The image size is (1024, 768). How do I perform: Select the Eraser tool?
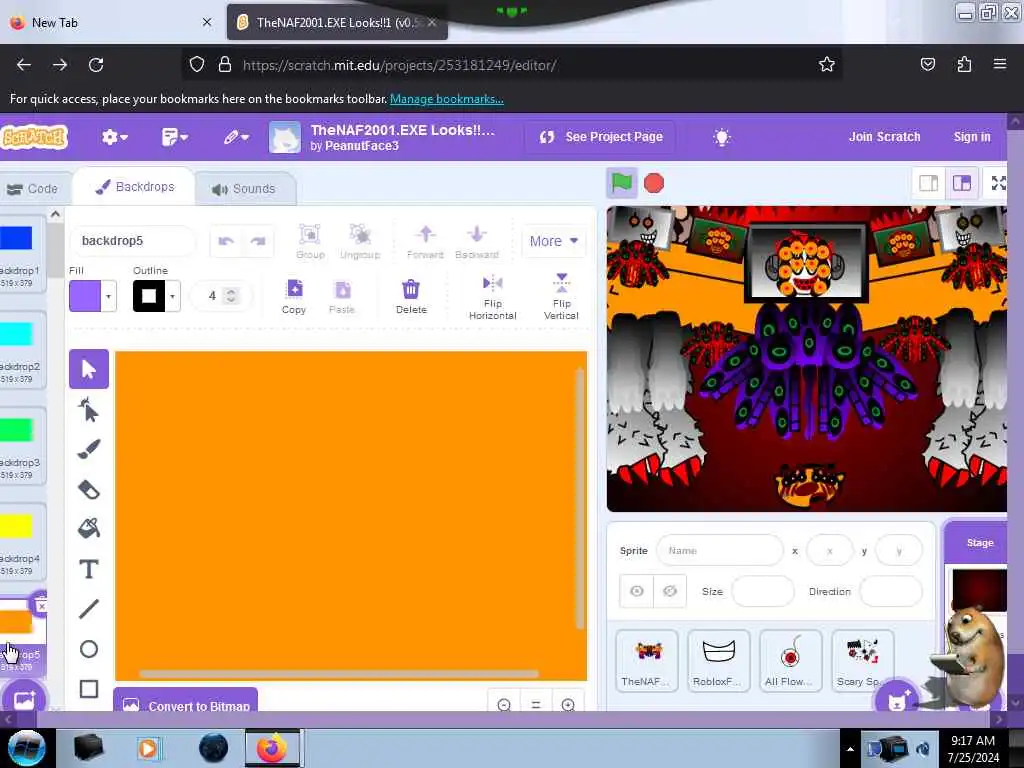tap(89, 490)
